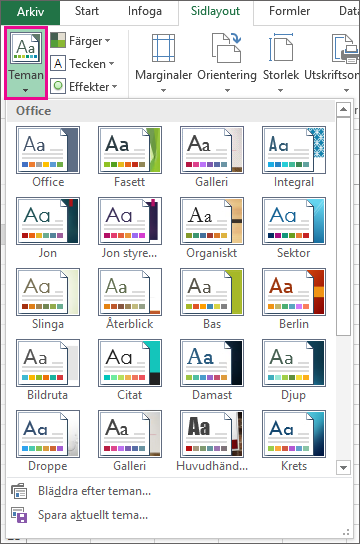Switch to the Infoga tab
The height and width of the screenshot is (544, 360).
pos(145,11)
